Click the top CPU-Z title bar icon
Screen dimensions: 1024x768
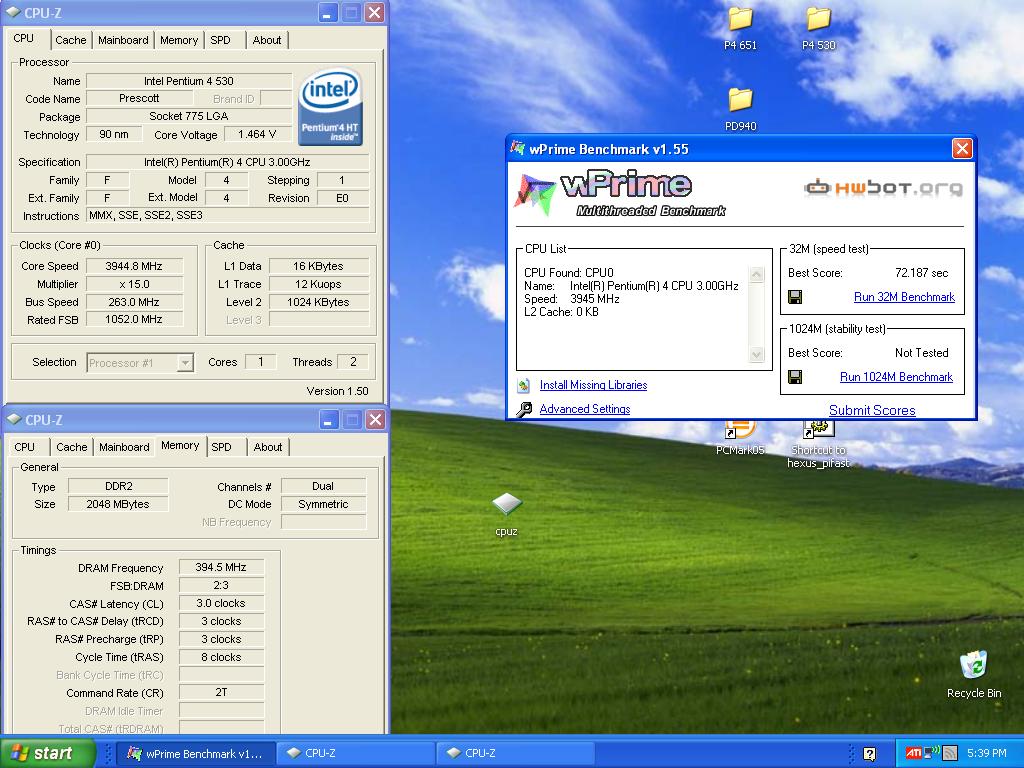(x=13, y=12)
